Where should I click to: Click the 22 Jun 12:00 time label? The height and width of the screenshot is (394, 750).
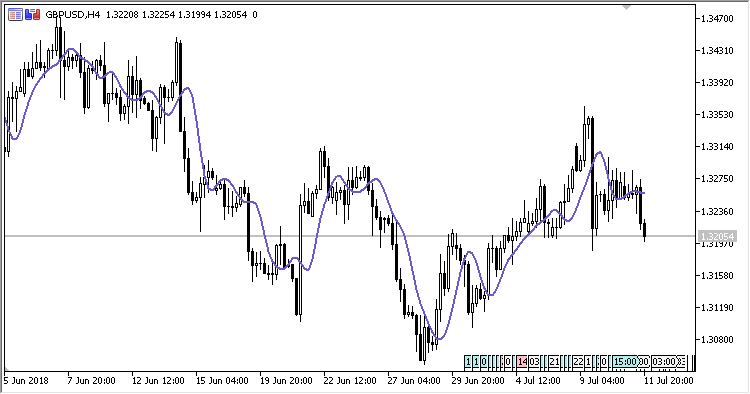pyautogui.click(x=350, y=381)
